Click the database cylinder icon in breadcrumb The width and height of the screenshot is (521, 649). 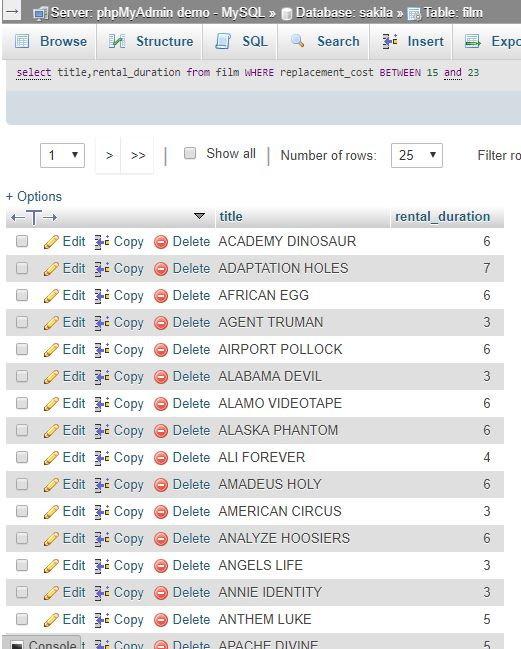pos(286,14)
